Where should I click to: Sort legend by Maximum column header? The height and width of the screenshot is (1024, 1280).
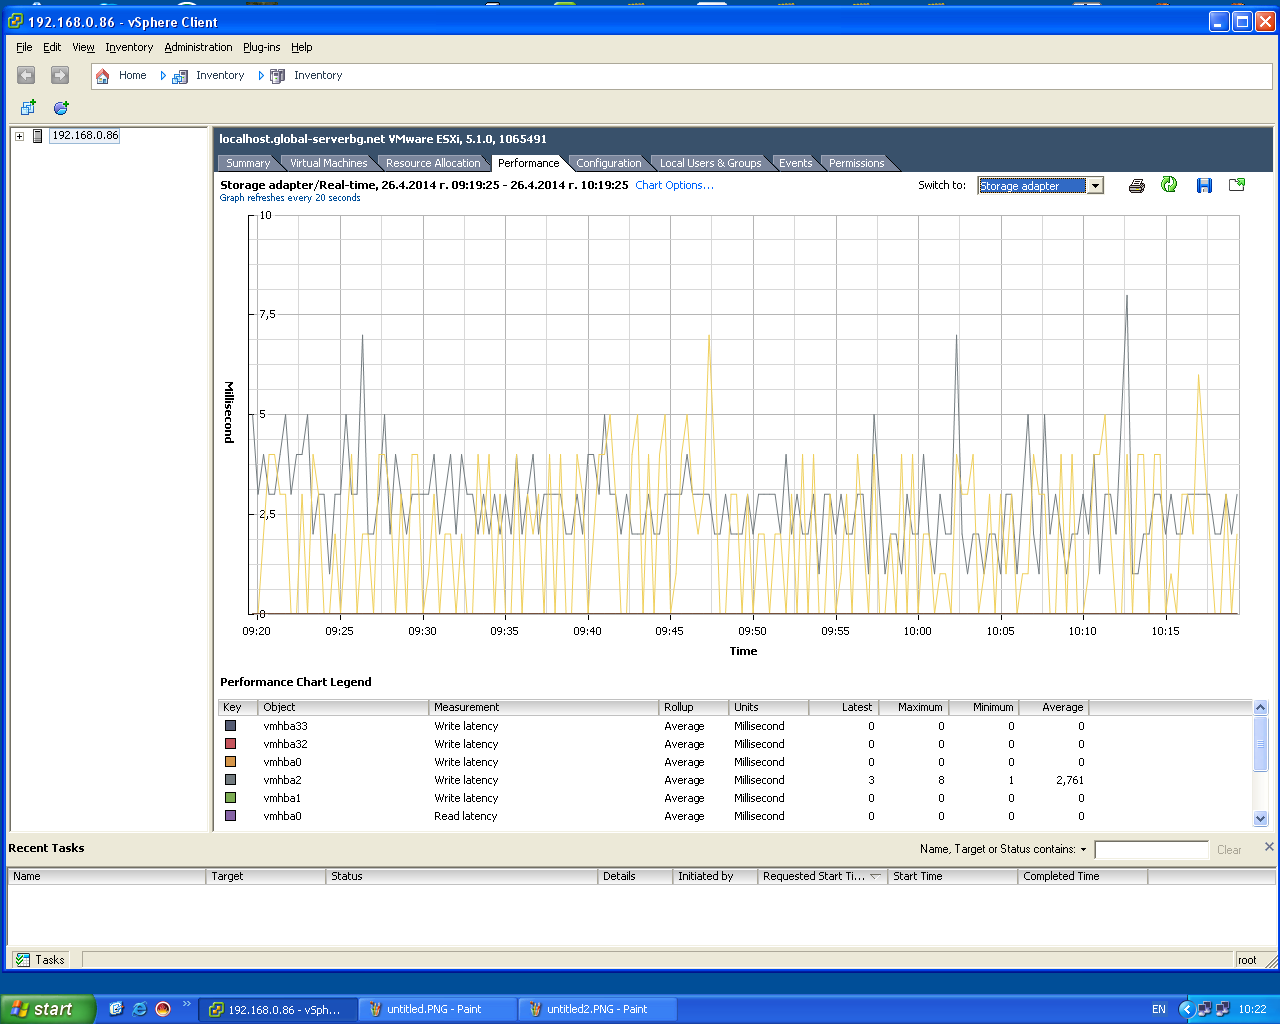click(914, 707)
